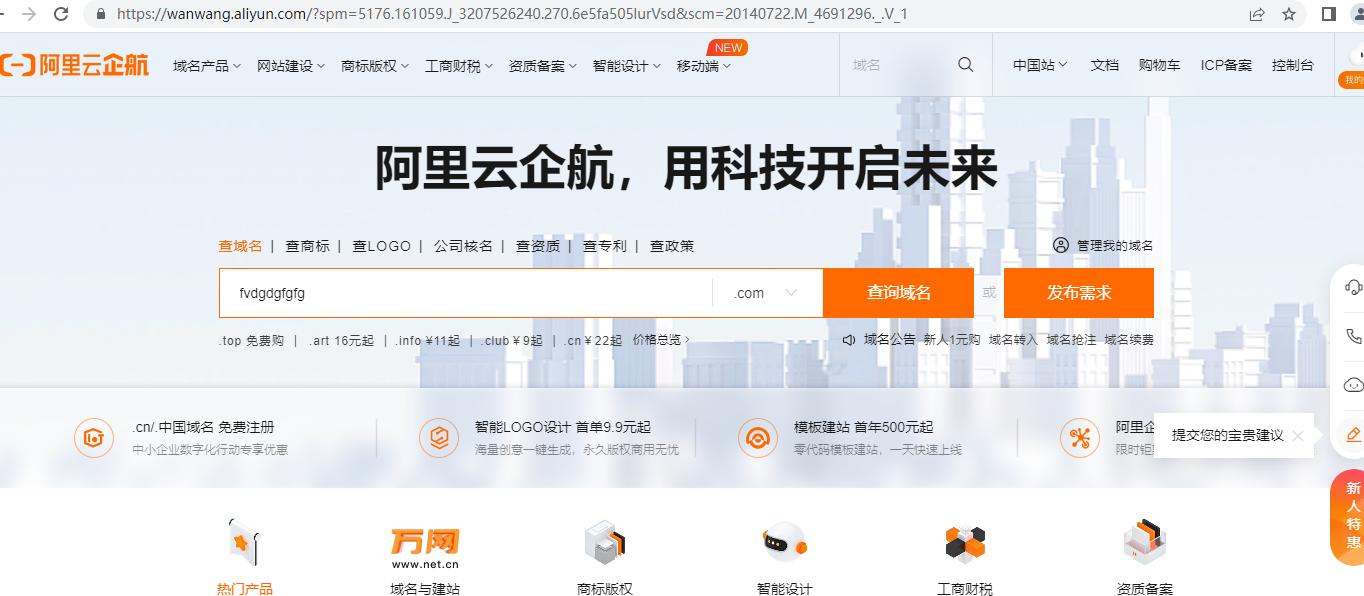The height and width of the screenshot is (596, 1364).
Task: Click the 发布需求 button
Action: click(1078, 292)
